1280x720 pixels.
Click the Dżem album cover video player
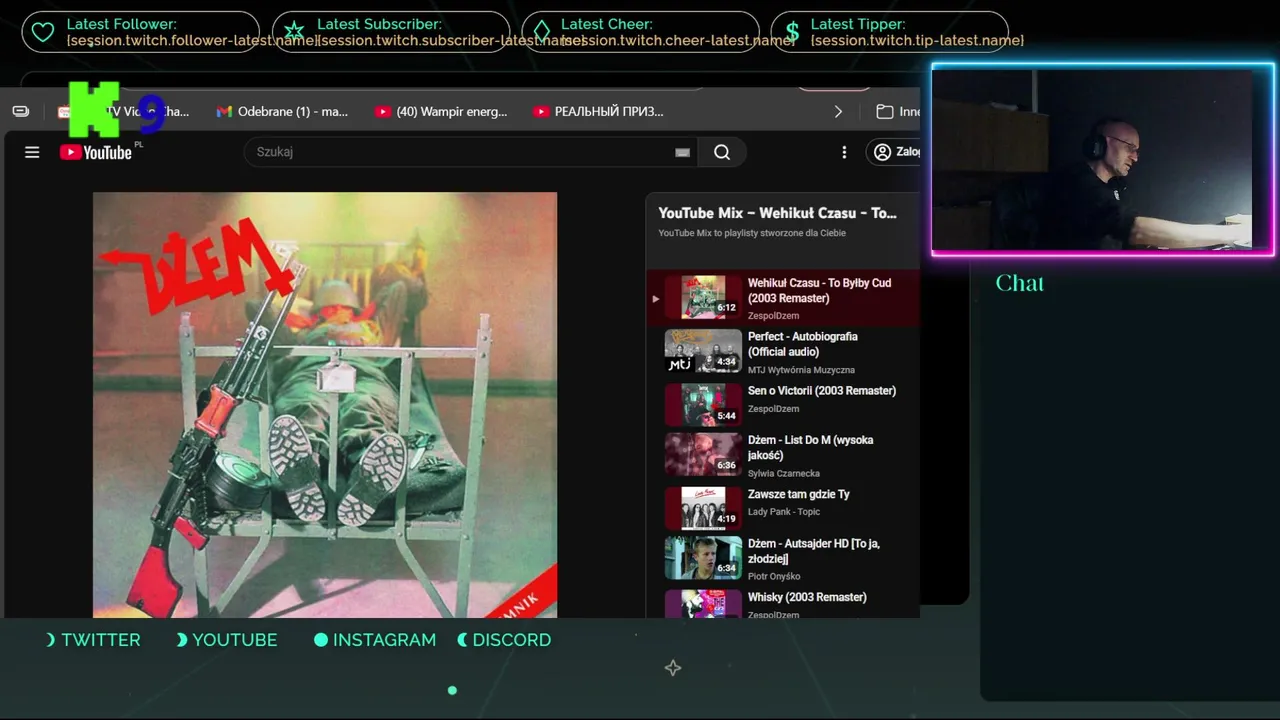point(325,405)
